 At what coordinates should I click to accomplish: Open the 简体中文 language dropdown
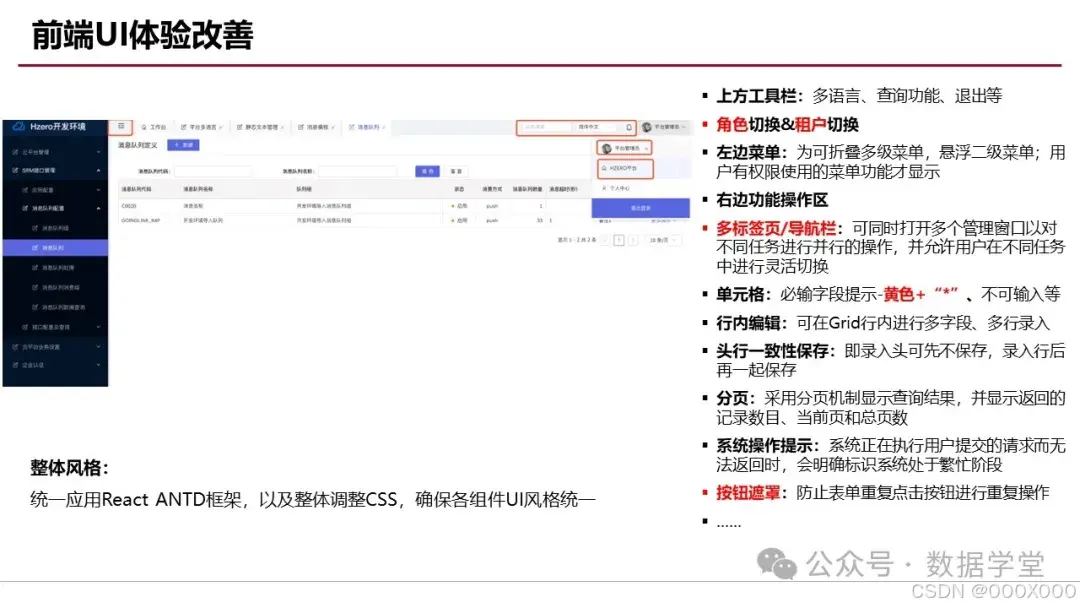(596, 127)
